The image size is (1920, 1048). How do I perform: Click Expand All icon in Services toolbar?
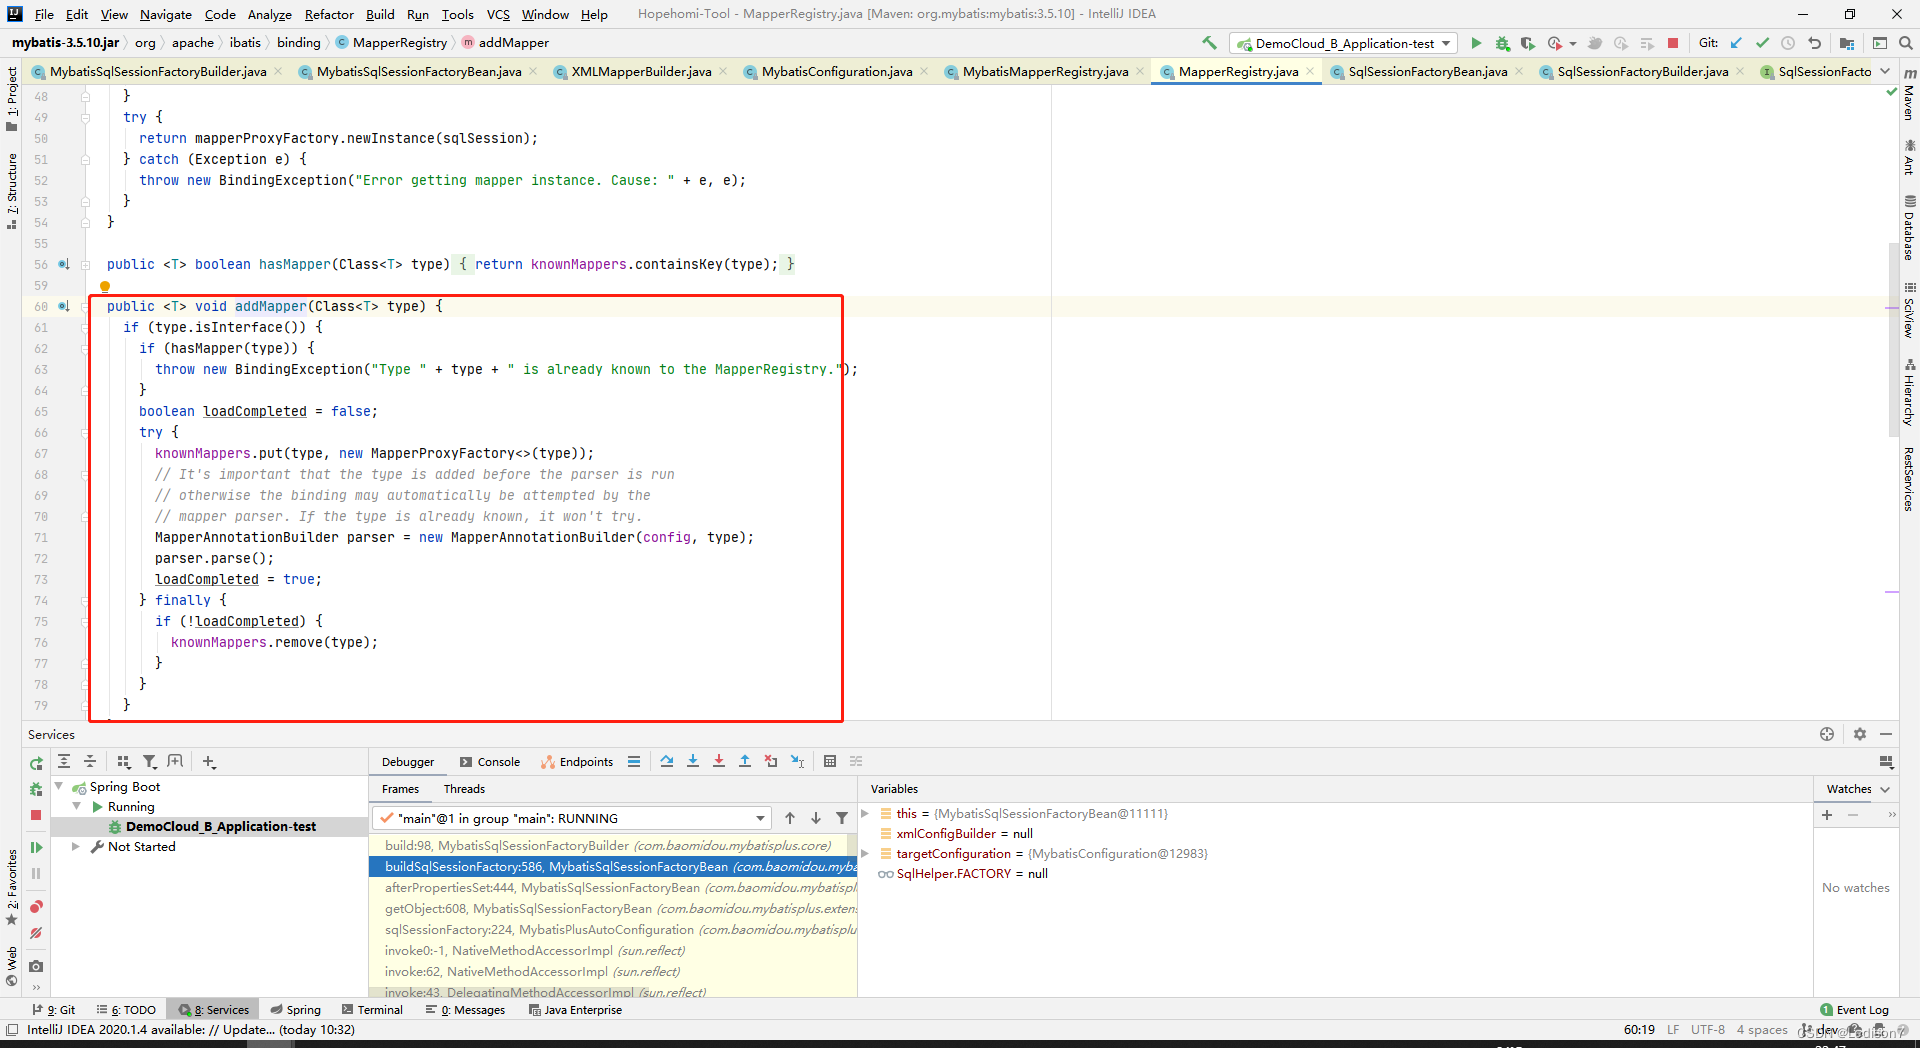coord(63,761)
